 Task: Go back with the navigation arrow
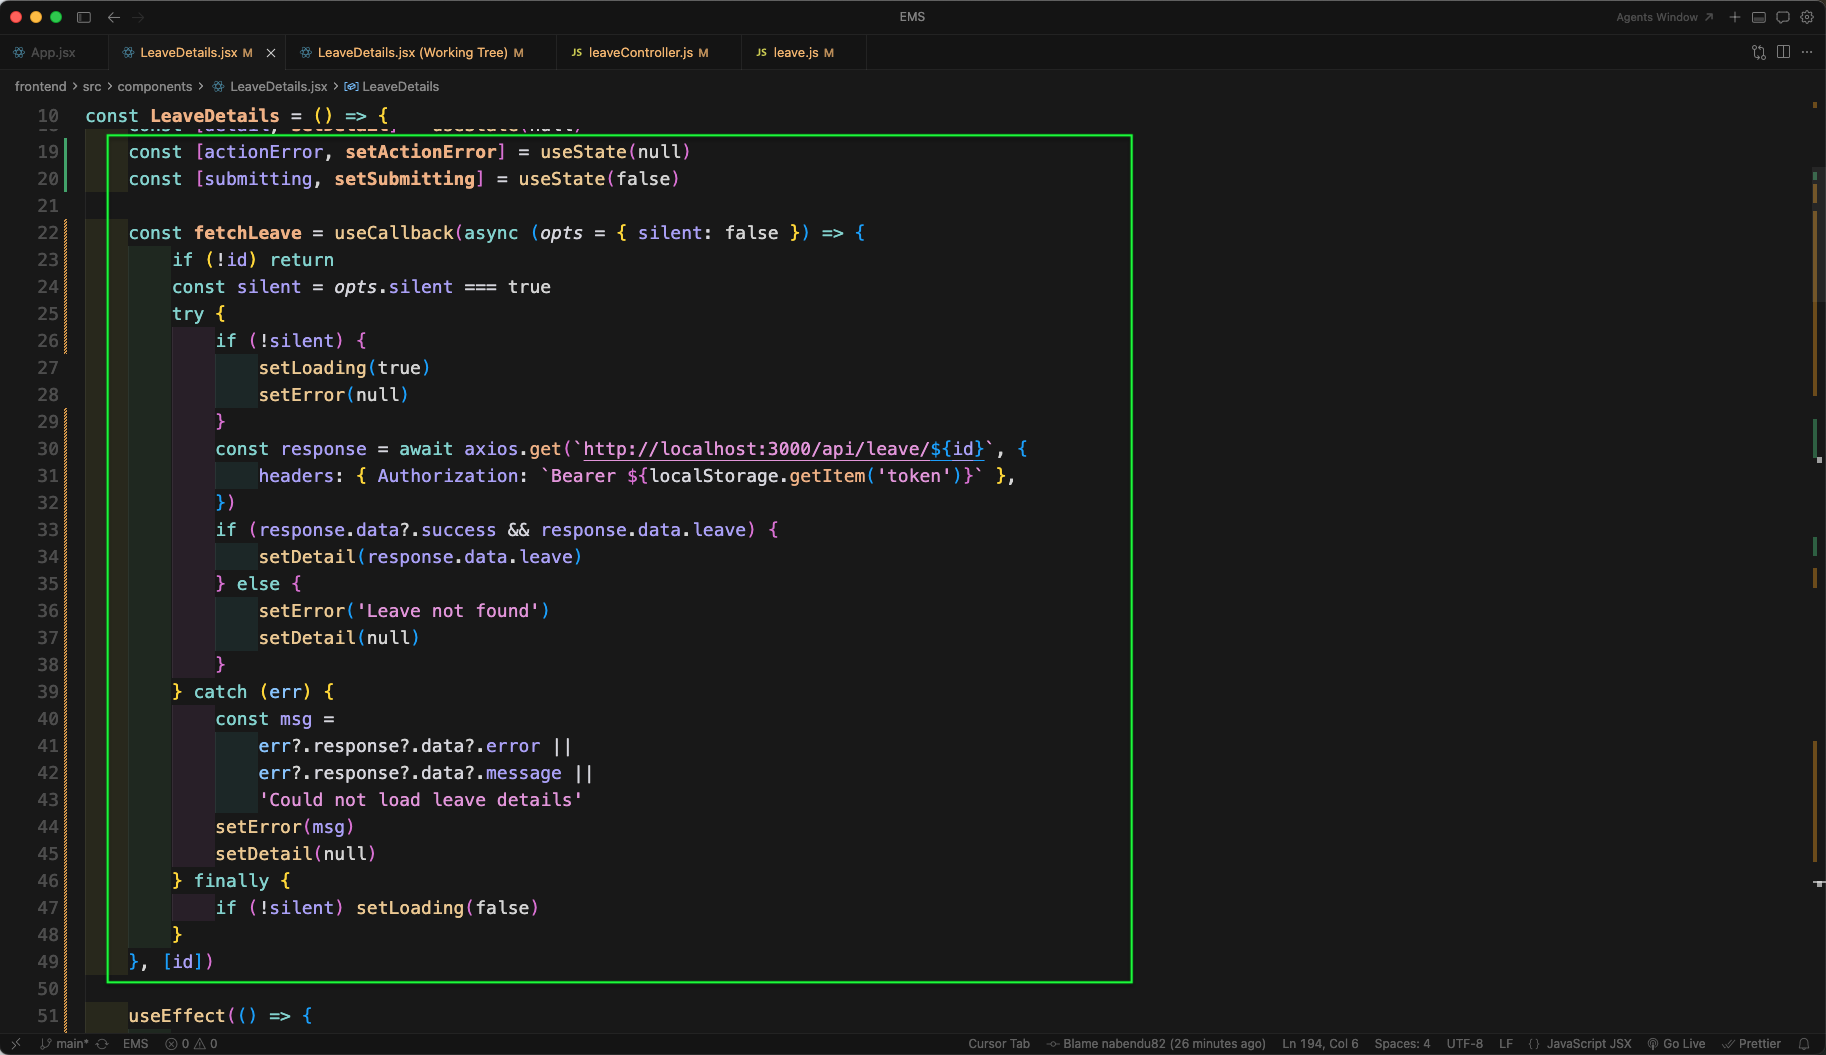coord(114,17)
